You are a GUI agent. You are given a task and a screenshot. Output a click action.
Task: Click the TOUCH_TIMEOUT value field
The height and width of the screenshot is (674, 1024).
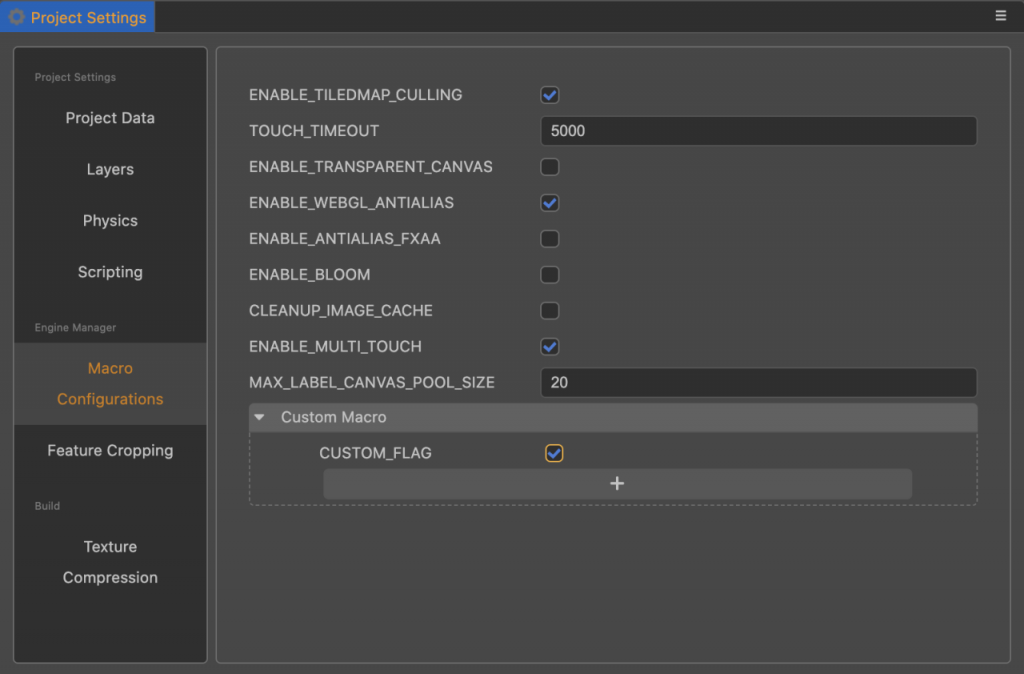pyautogui.click(x=758, y=131)
